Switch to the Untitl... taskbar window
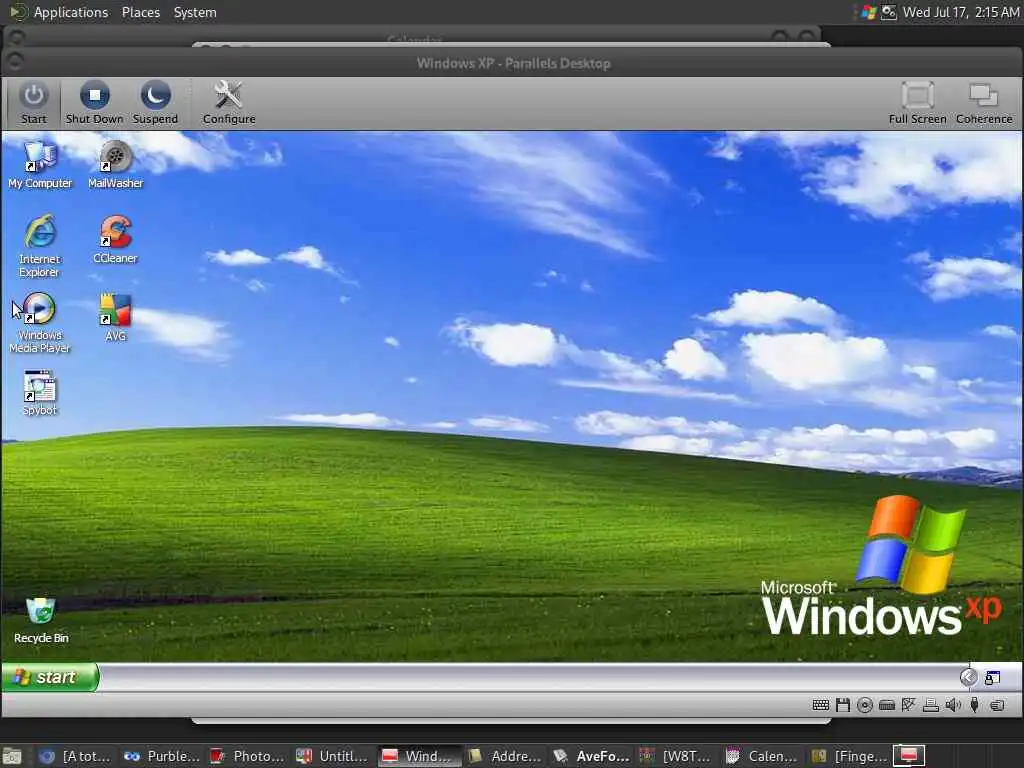 click(x=333, y=756)
